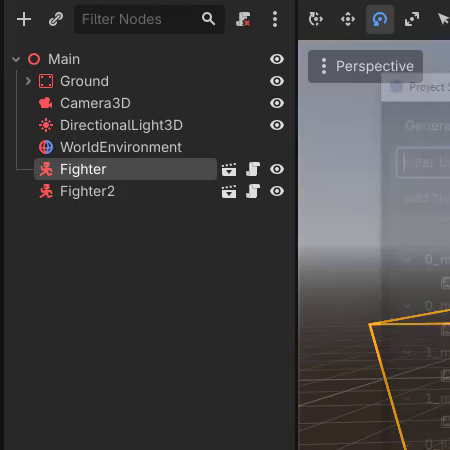This screenshot has height=450, width=450.
Task: Select the Rotate mode tool
Action: [380, 19]
